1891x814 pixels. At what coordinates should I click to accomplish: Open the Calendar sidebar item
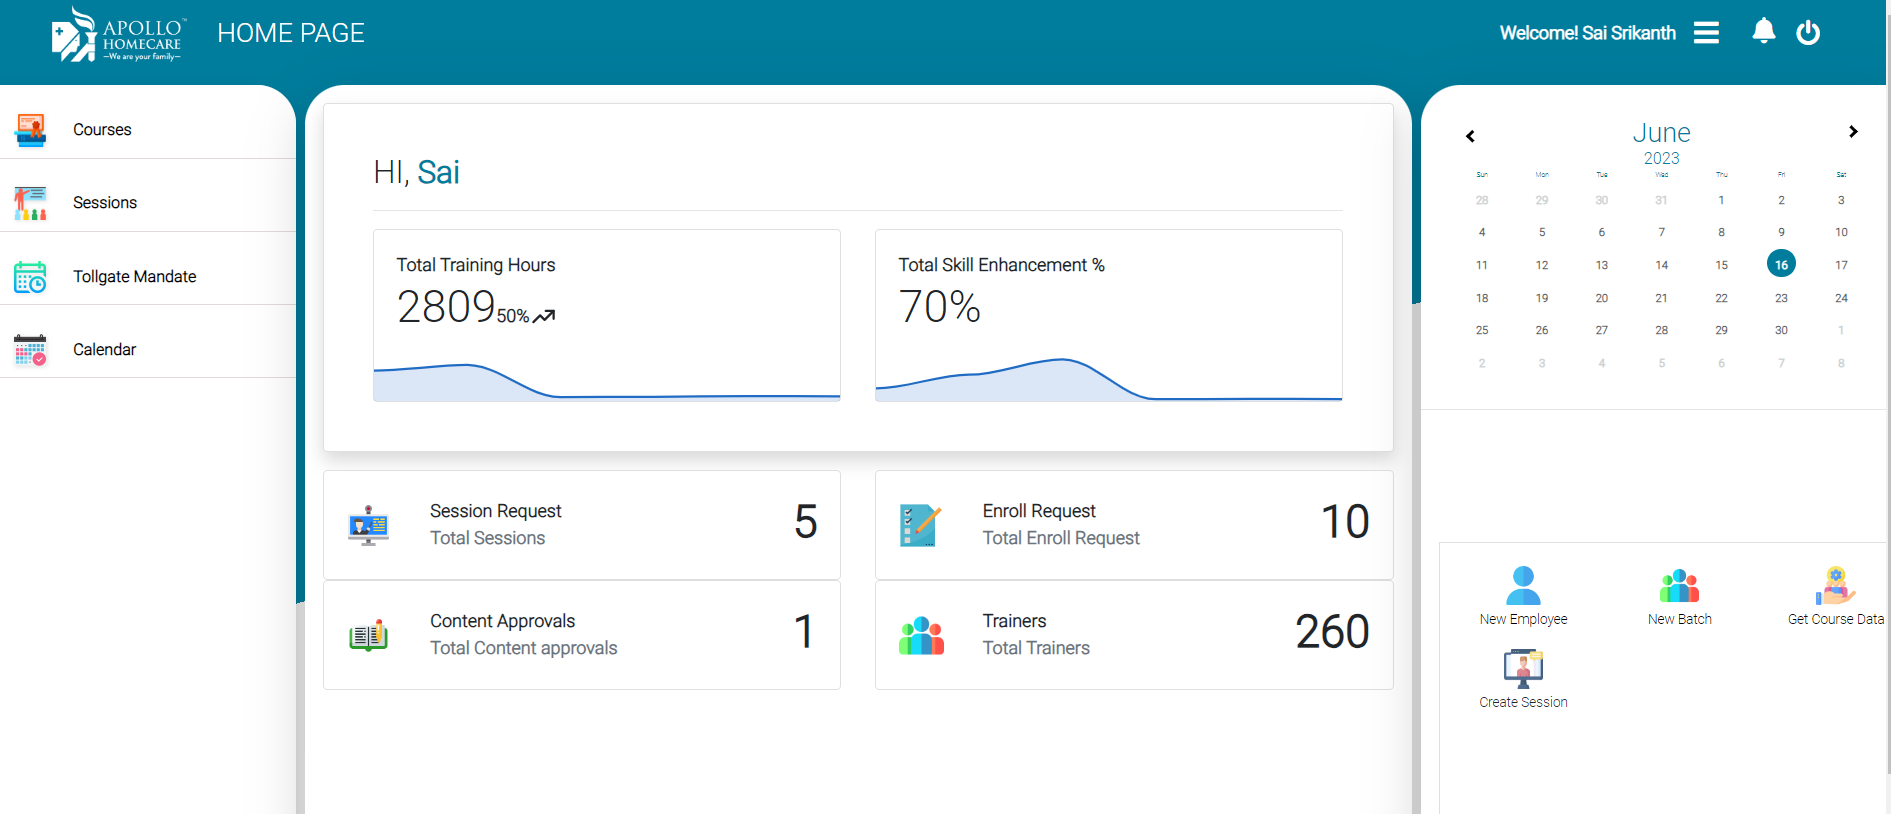(104, 350)
